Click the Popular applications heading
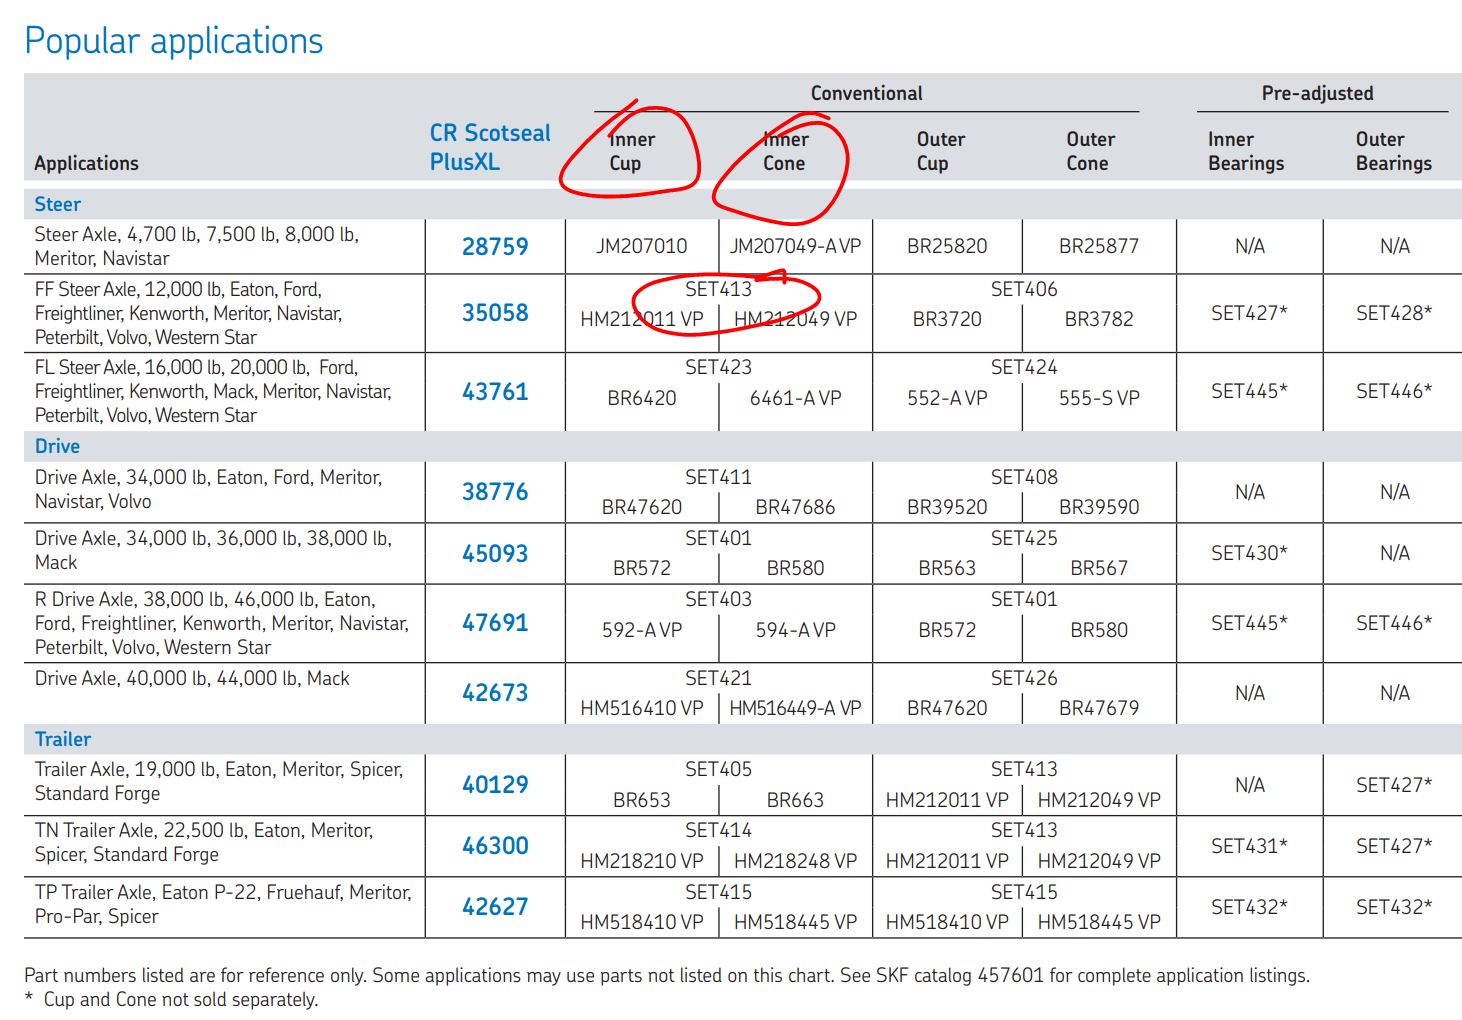1462x1020 pixels. coord(173,41)
